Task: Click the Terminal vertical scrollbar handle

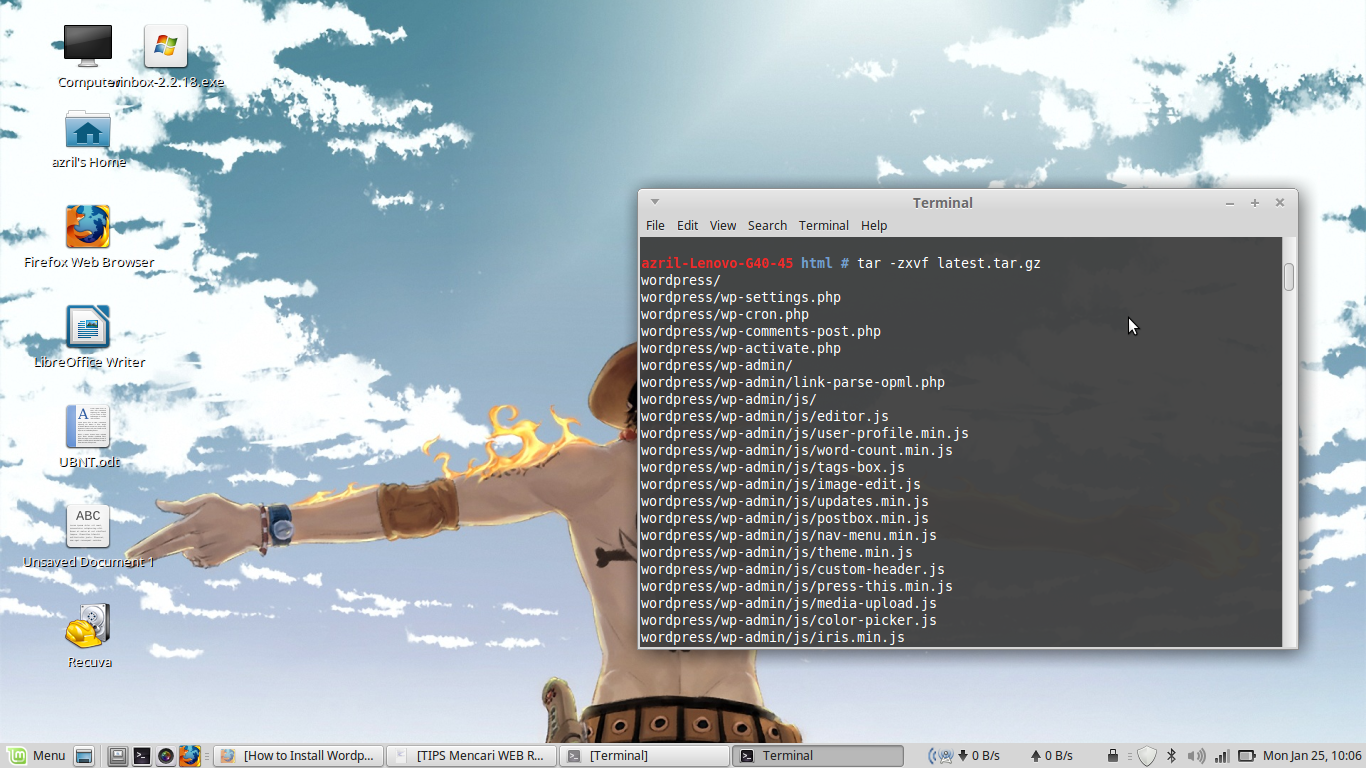Action: (x=1289, y=277)
